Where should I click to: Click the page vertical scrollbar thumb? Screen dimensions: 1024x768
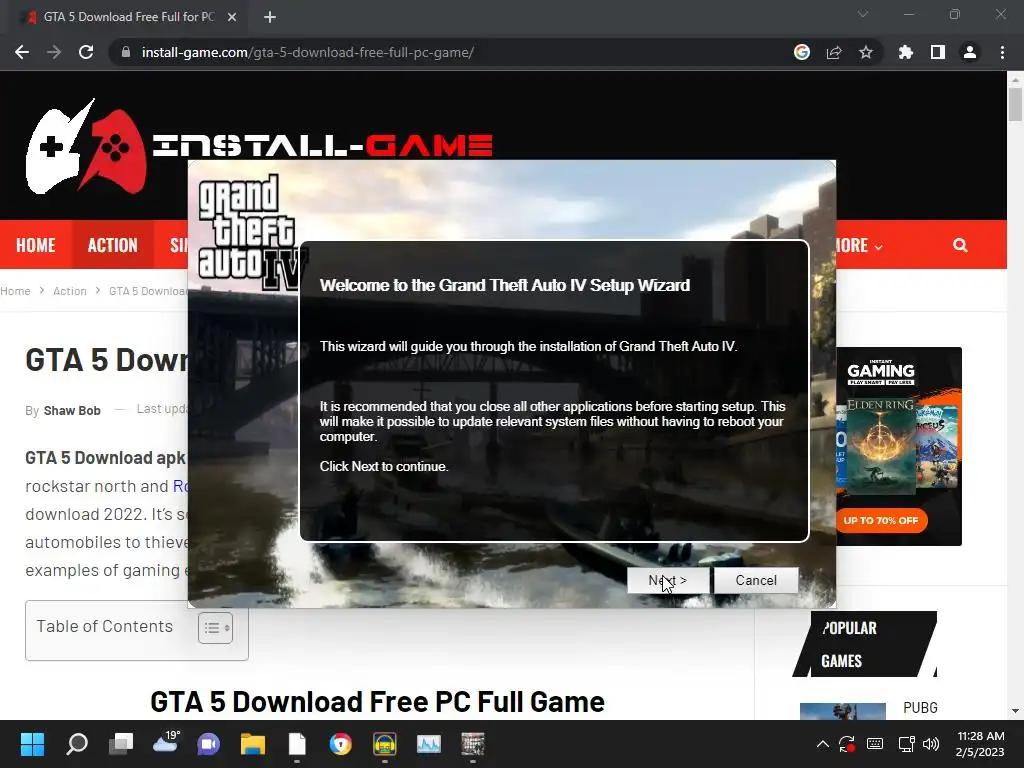(1015, 104)
